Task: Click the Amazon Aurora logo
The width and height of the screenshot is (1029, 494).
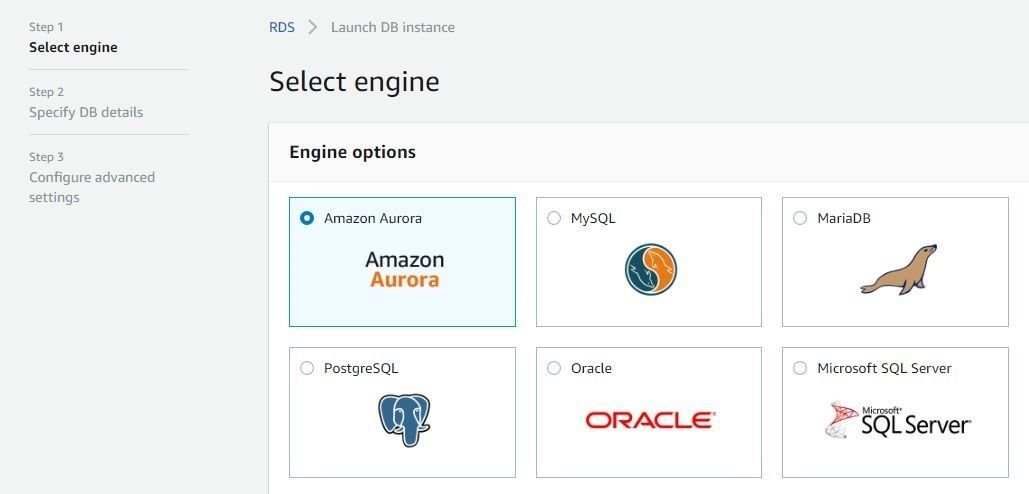Action: pyautogui.click(x=404, y=270)
